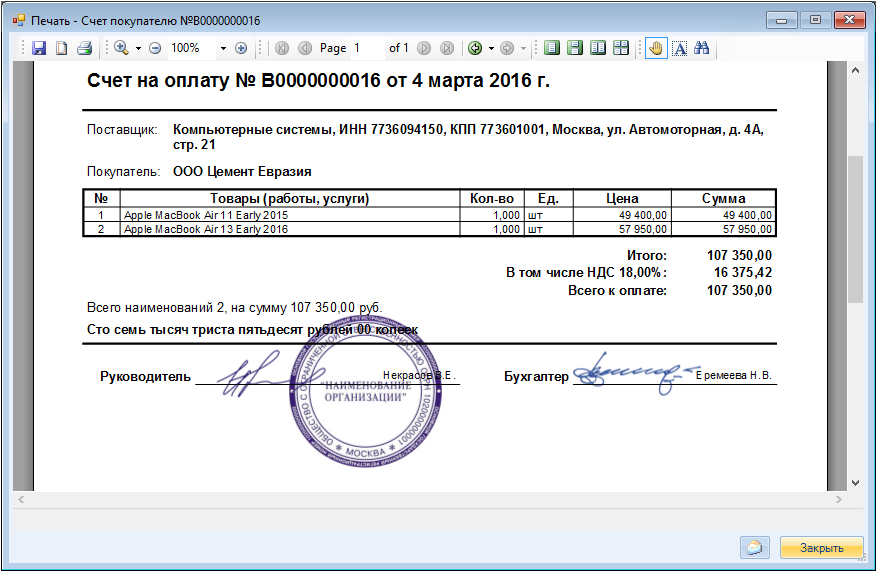Click the email envelope button beside Закрыть

[x=755, y=548]
